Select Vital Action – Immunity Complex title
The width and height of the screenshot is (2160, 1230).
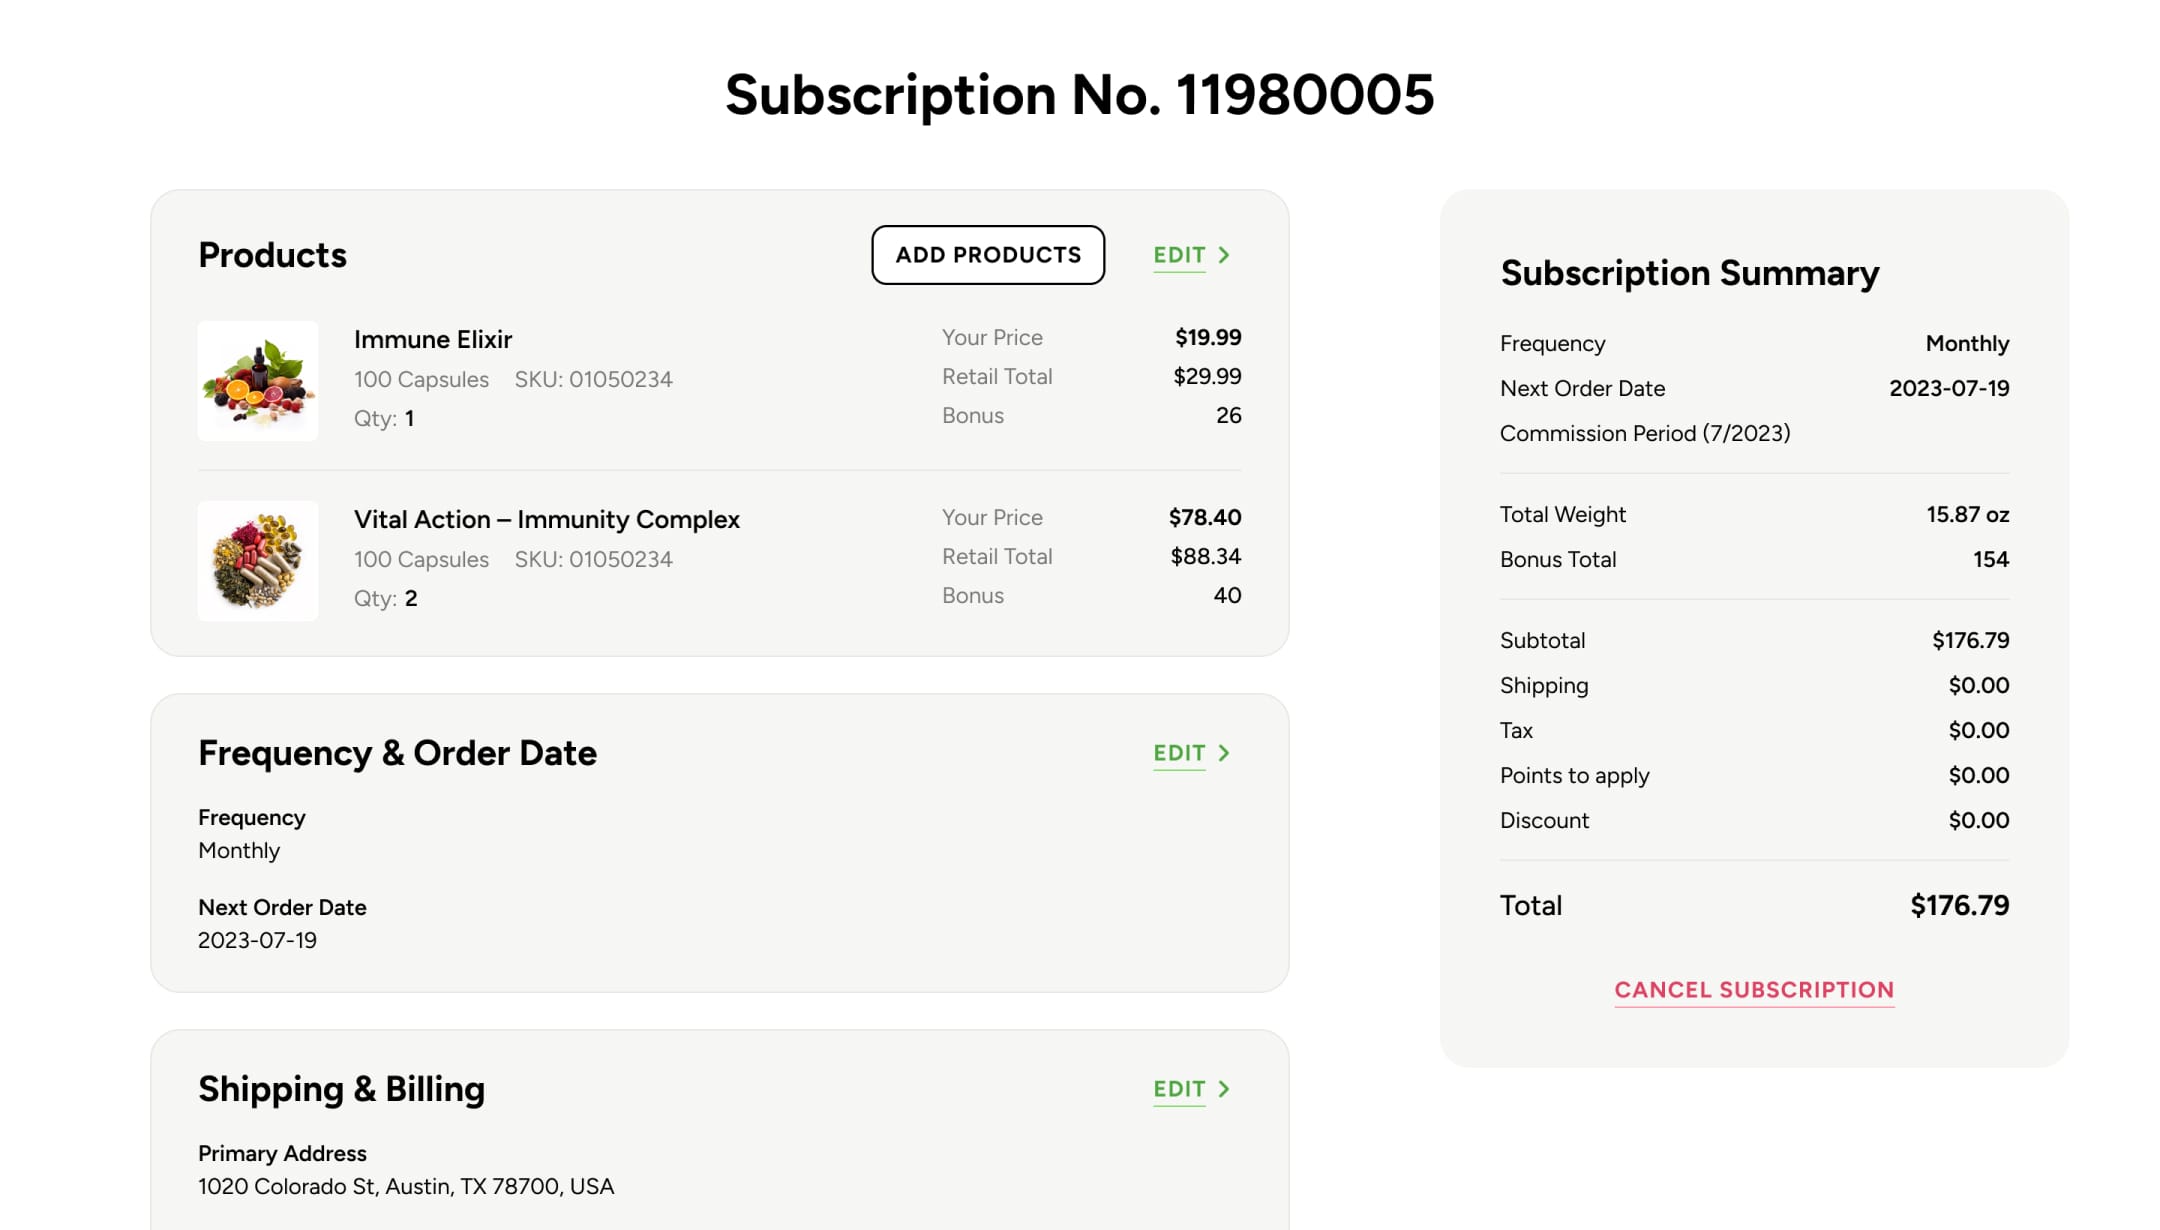(x=547, y=519)
